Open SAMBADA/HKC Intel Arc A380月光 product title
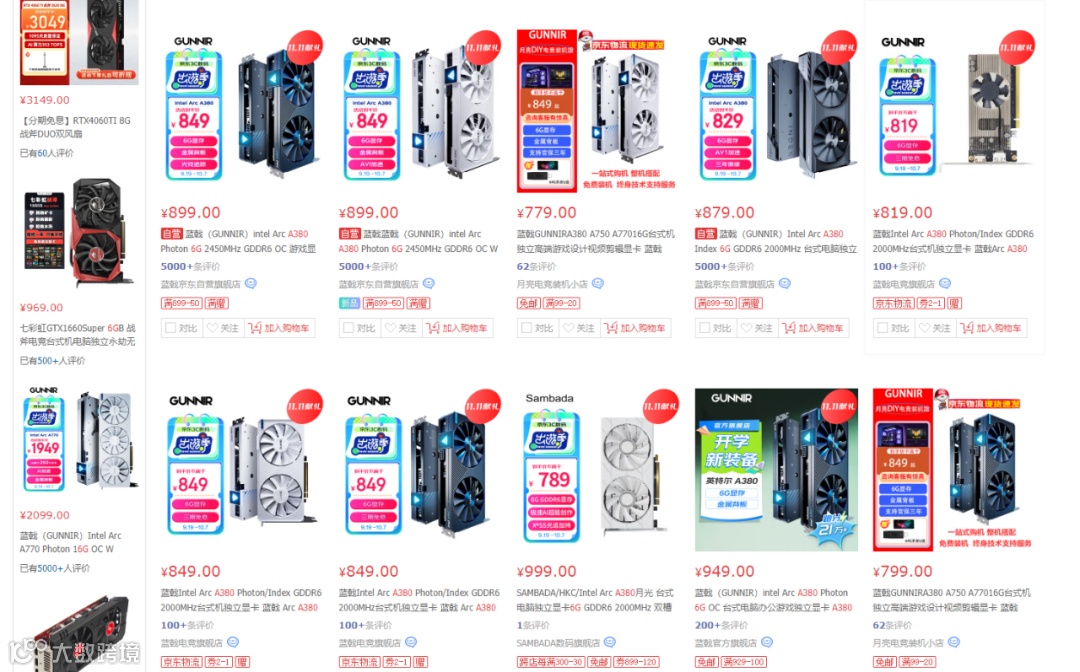Viewport: 1080px width, 672px height. 595,600
